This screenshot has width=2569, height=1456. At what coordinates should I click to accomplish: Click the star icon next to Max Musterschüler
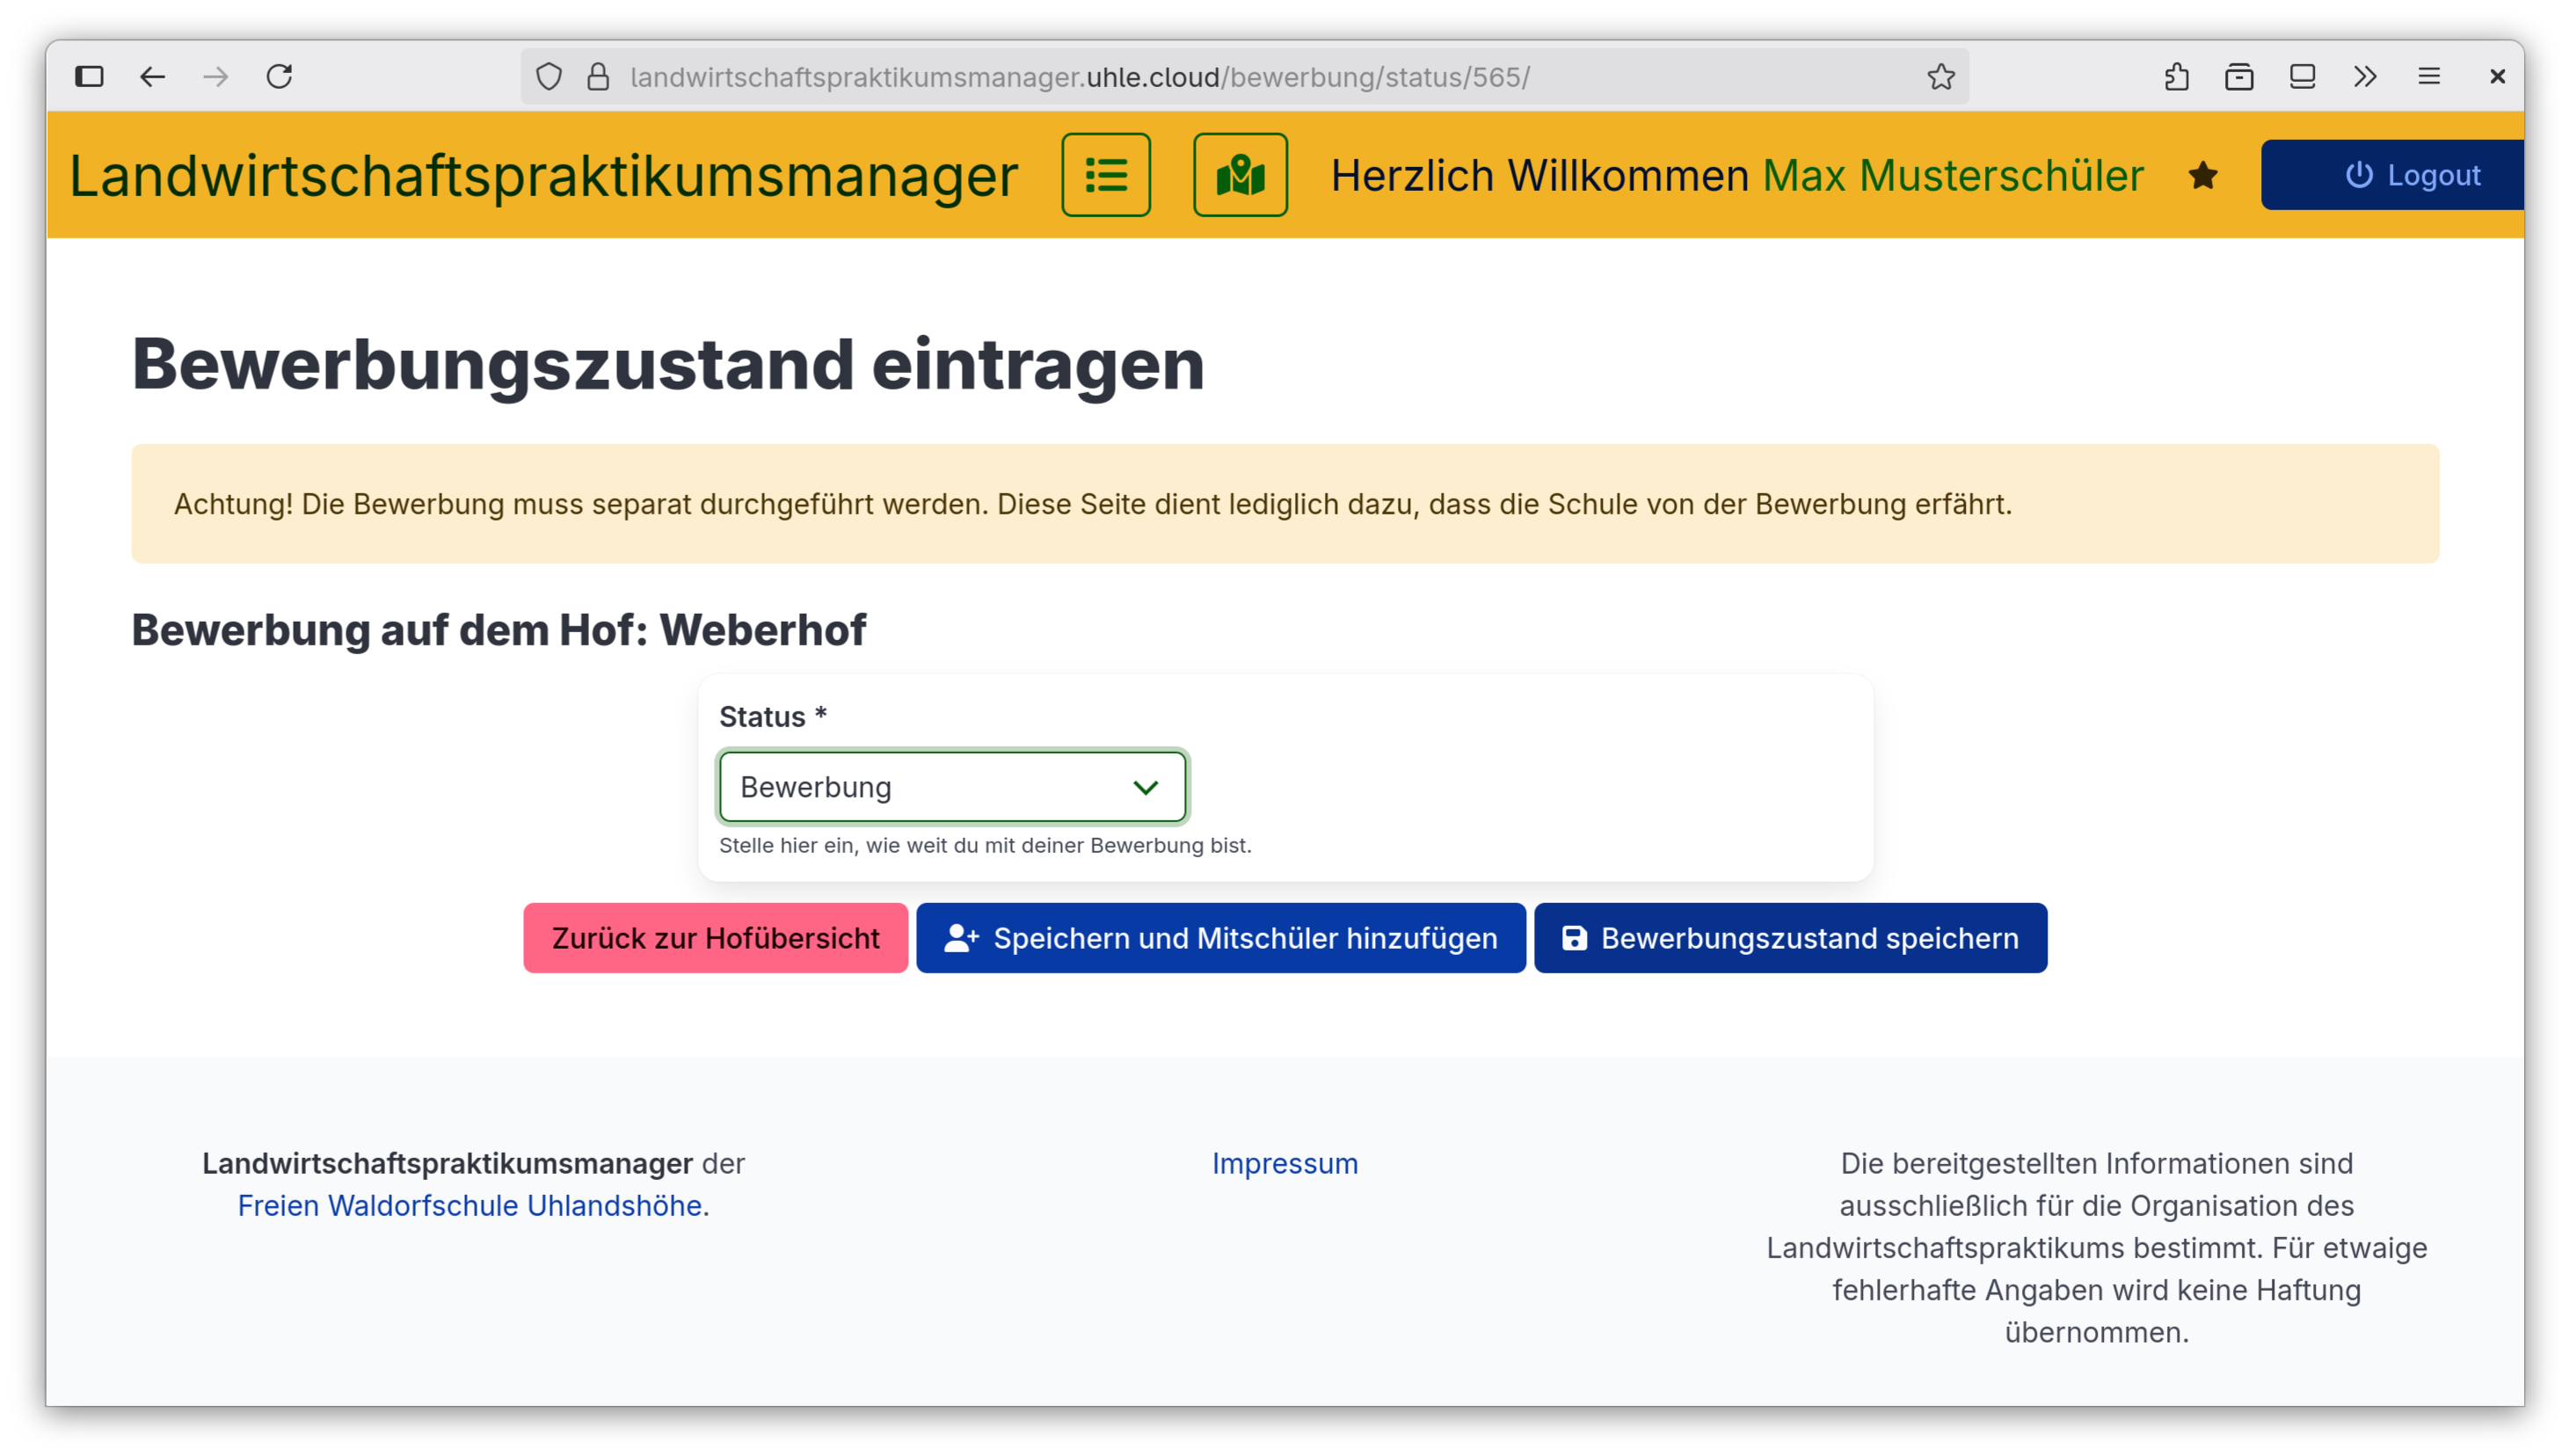(2203, 175)
